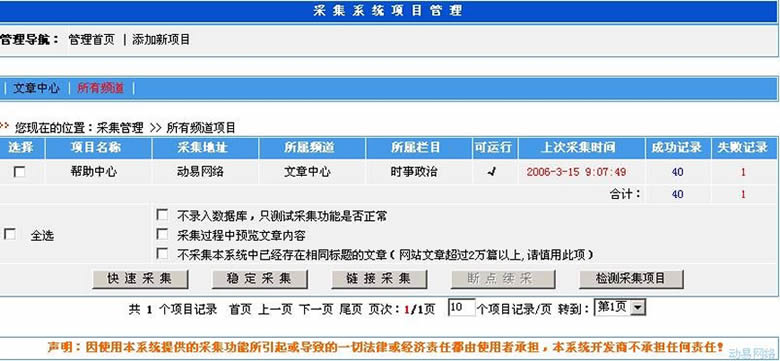
Task: Click the 链接采集 button
Action: [x=379, y=279]
